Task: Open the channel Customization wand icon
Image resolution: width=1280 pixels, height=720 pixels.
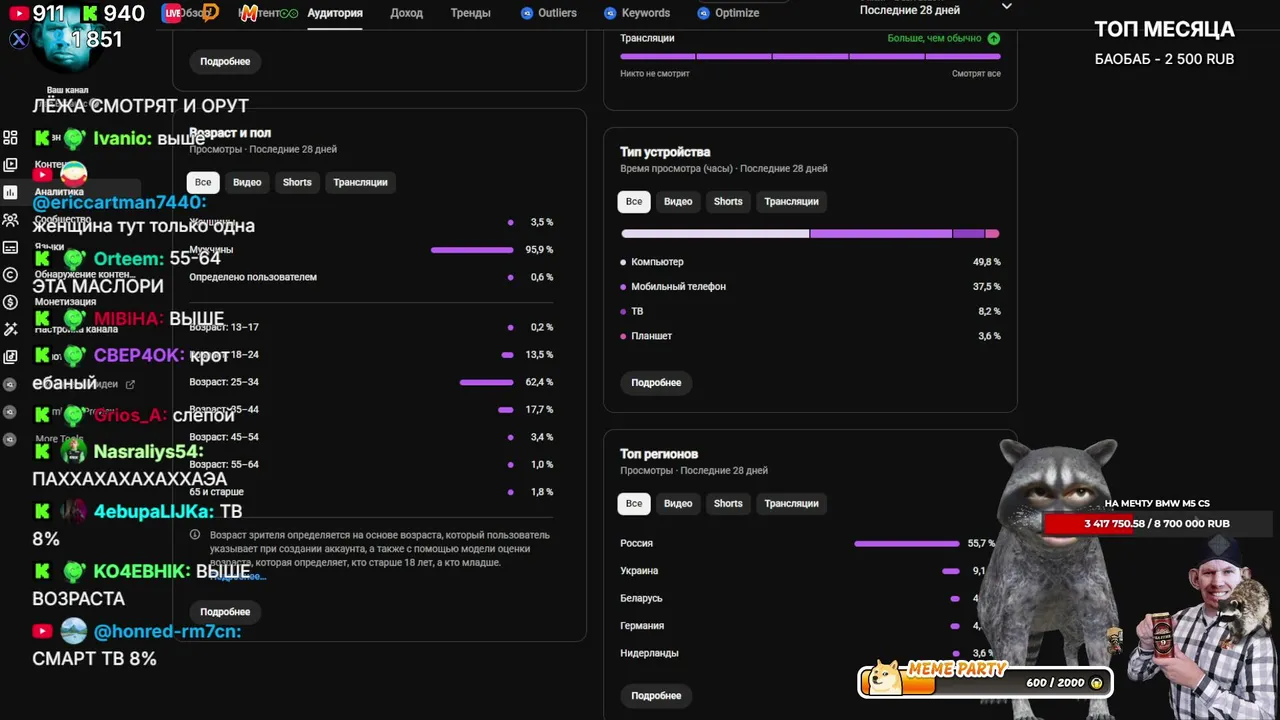Action: [x=10, y=329]
